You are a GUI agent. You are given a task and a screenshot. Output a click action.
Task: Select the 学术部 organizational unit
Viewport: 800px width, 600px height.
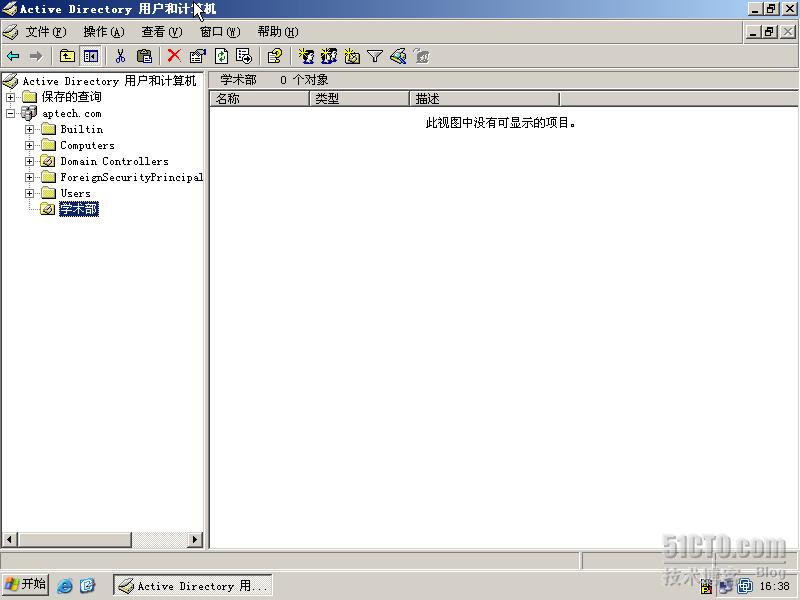[79, 209]
